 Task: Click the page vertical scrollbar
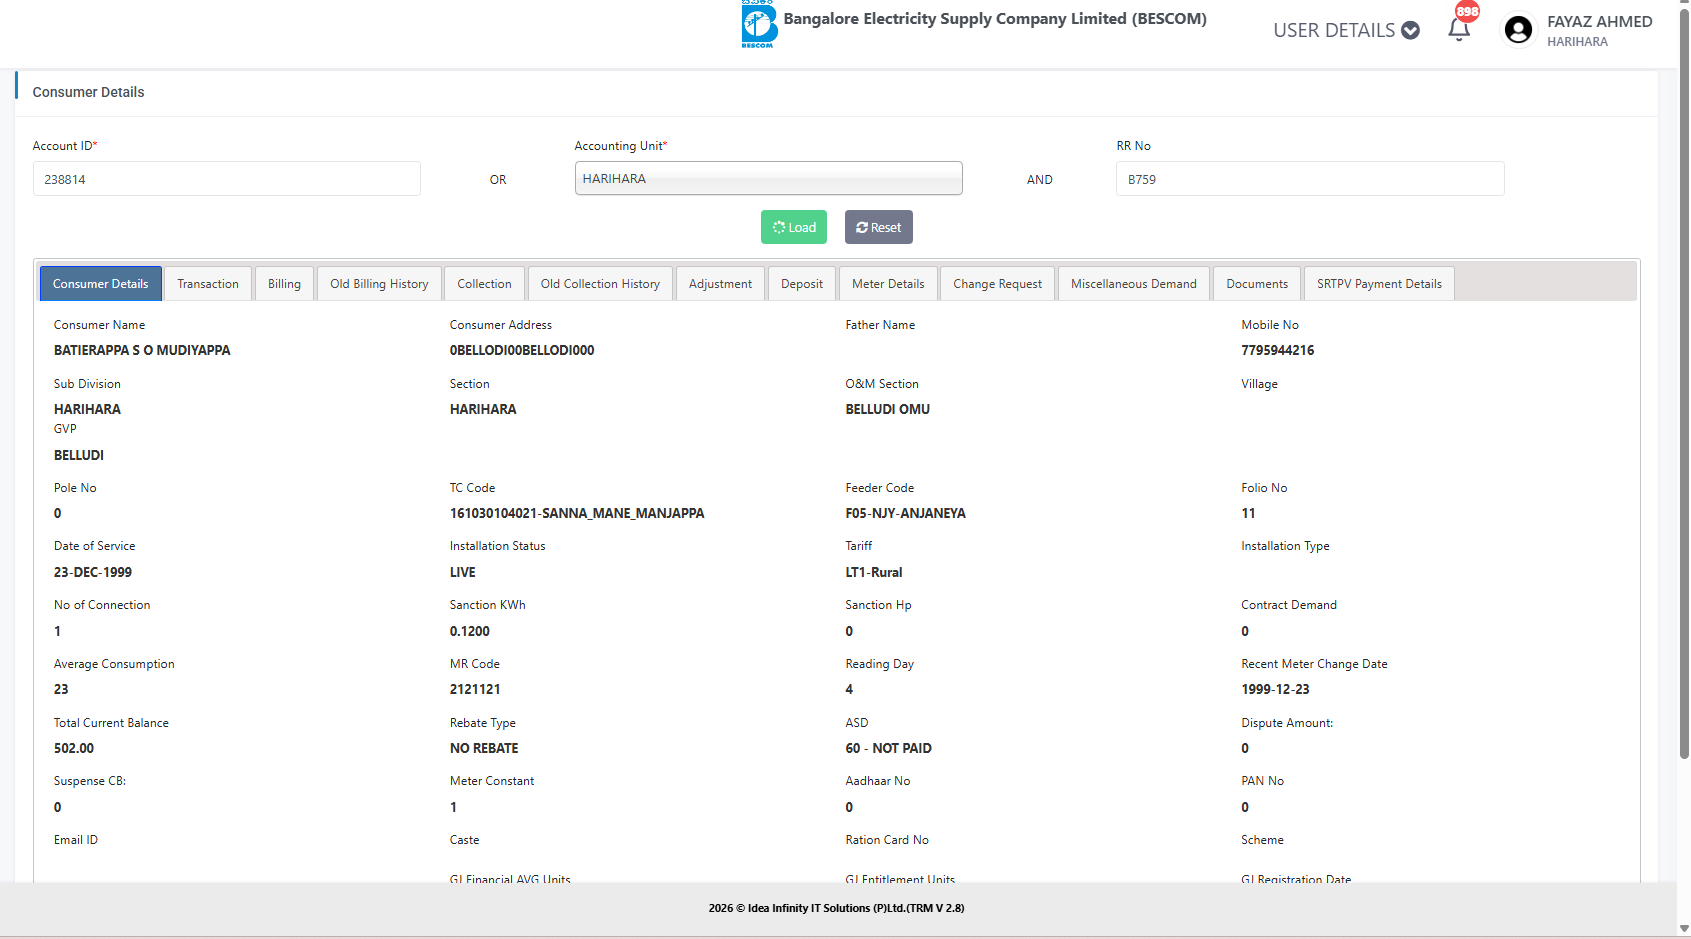pyautogui.click(x=1684, y=400)
